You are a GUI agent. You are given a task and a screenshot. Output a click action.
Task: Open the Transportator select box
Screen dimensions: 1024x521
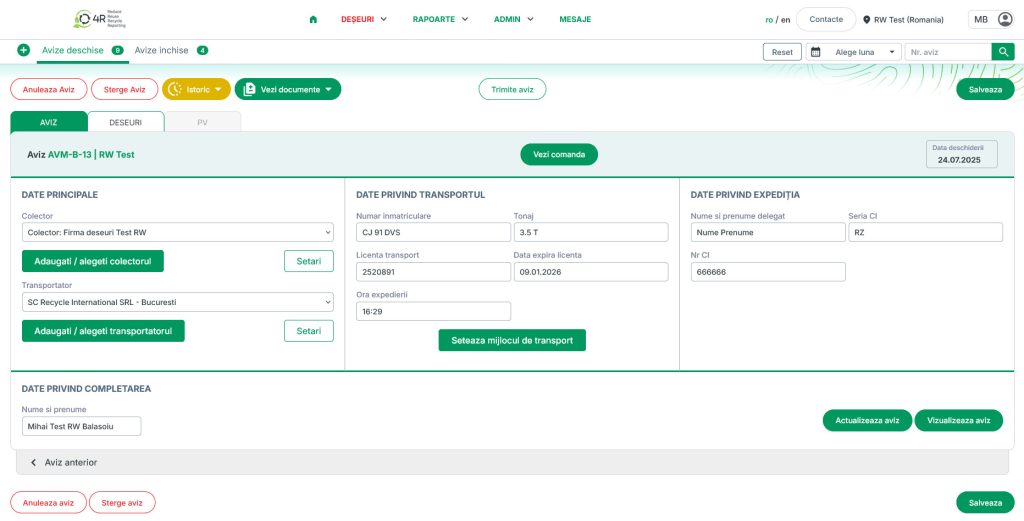click(177, 302)
